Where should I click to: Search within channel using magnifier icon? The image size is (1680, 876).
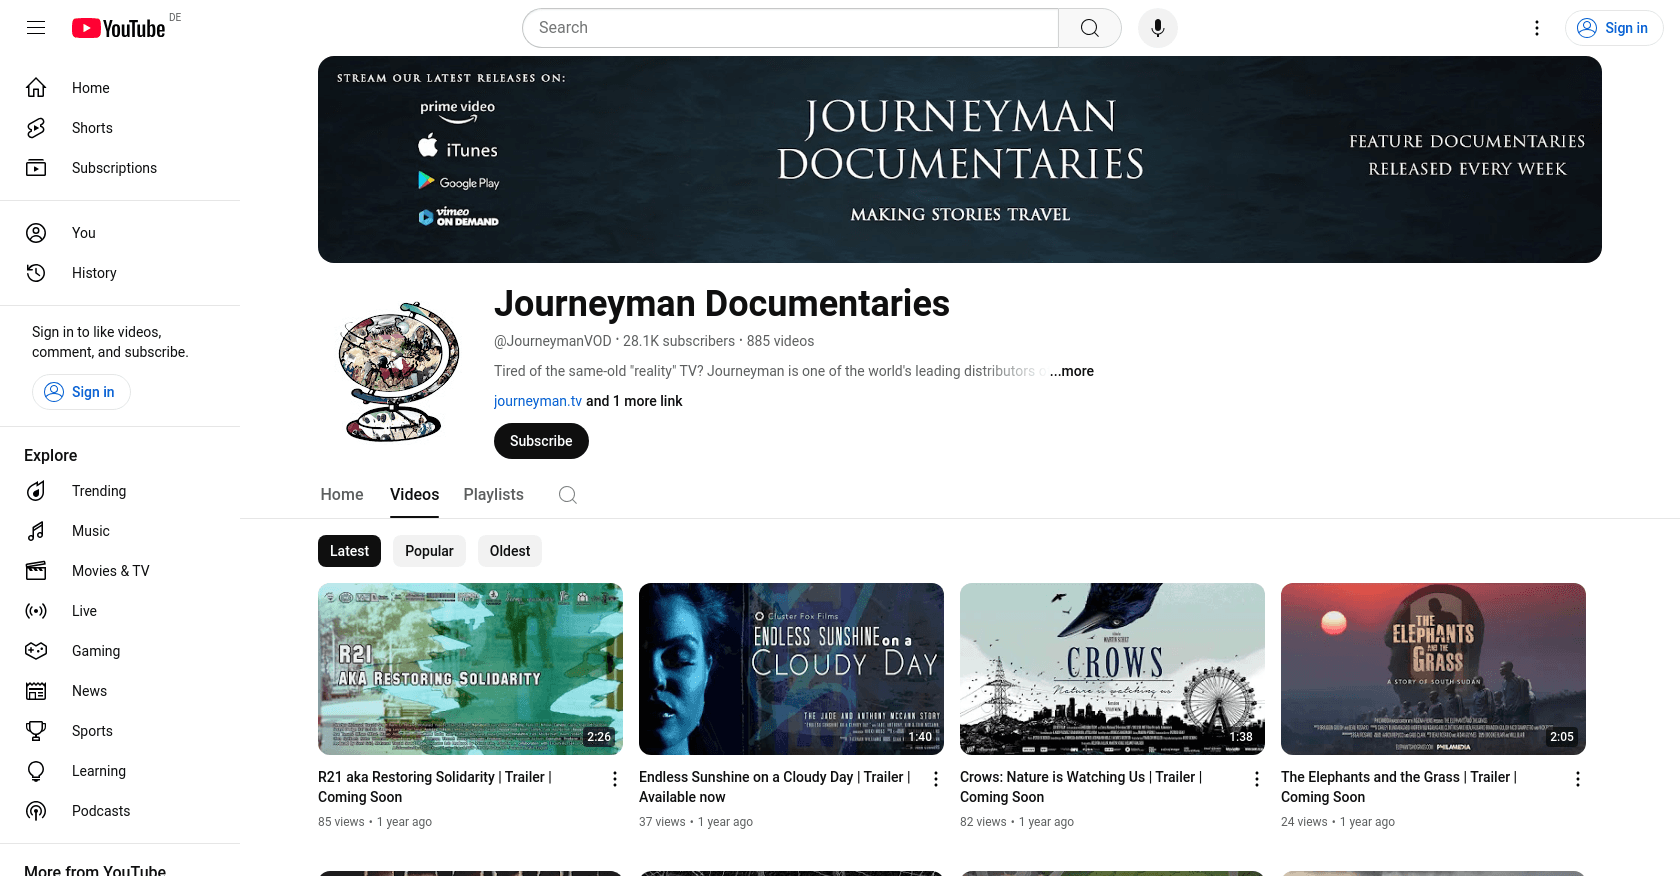pos(567,495)
